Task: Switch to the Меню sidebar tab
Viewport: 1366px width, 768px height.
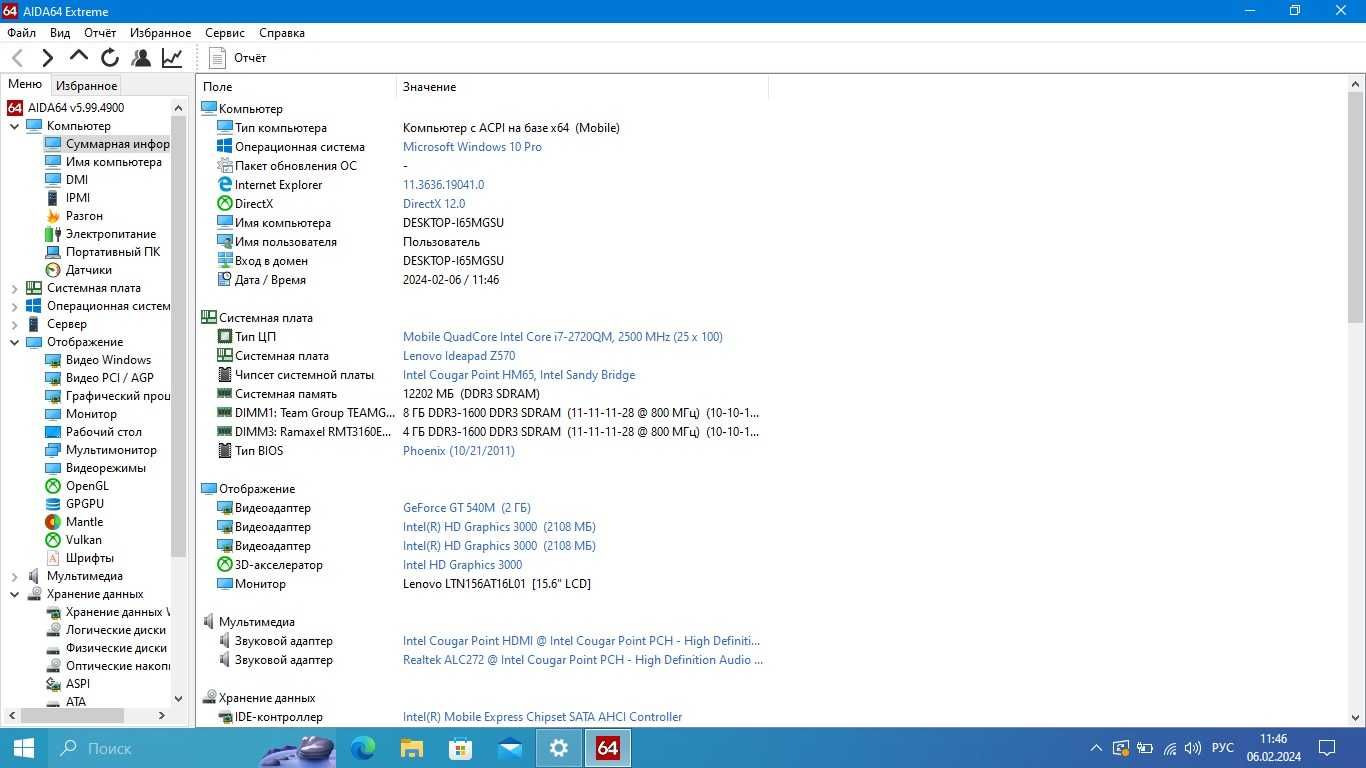Action: pyautogui.click(x=25, y=84)
